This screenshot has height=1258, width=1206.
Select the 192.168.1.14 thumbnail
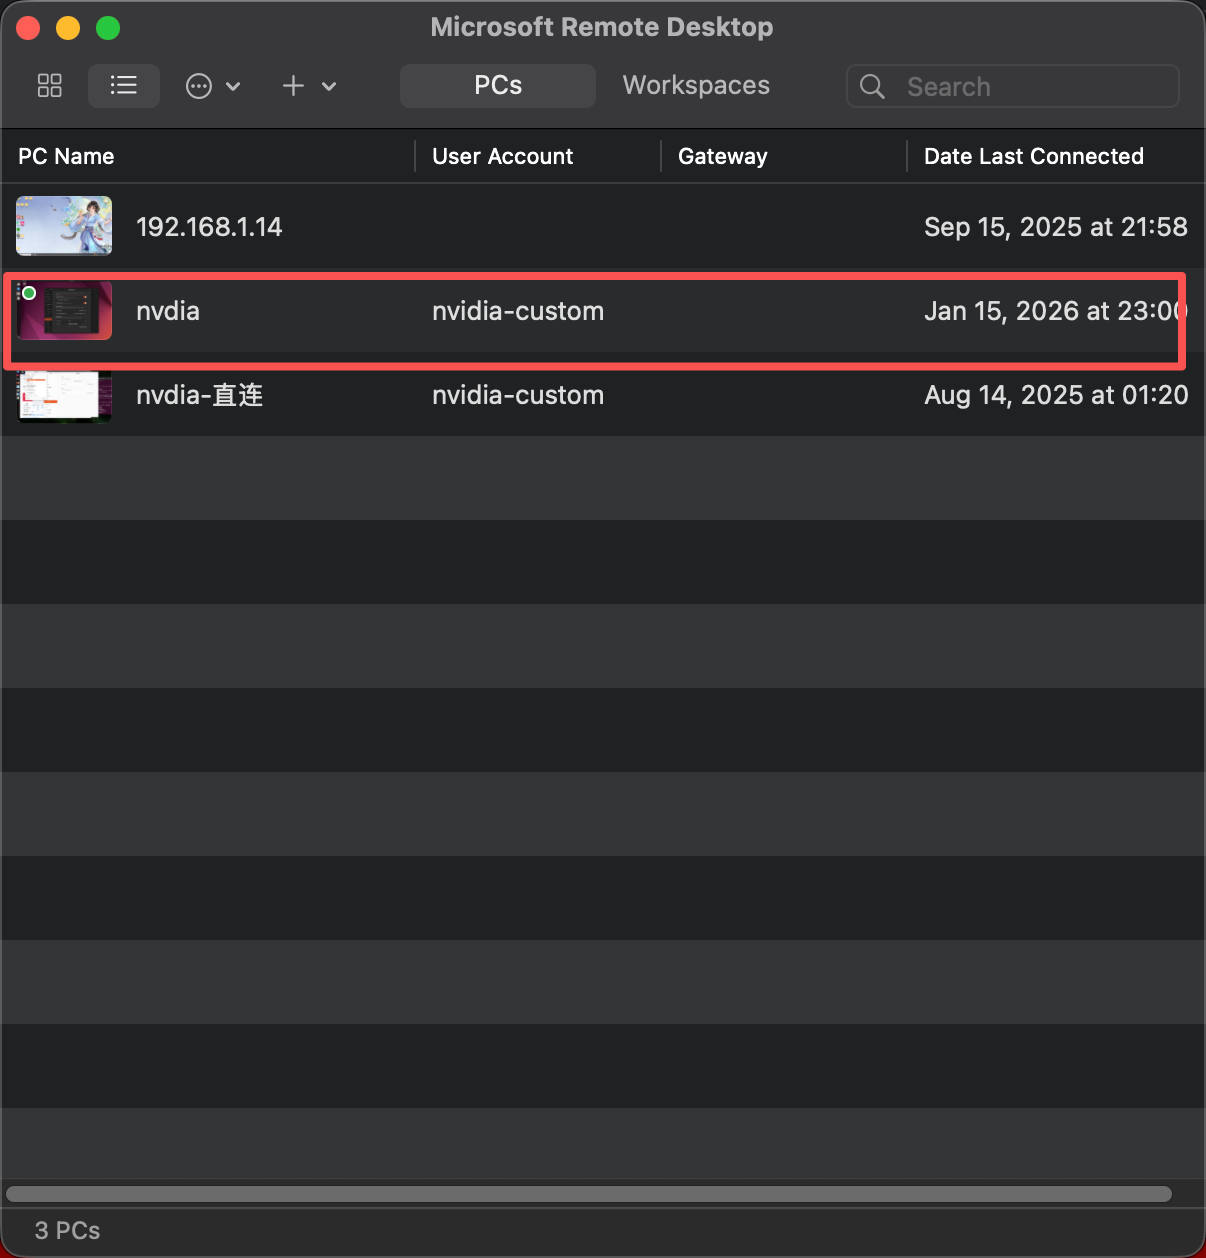(x=64, y=226)
